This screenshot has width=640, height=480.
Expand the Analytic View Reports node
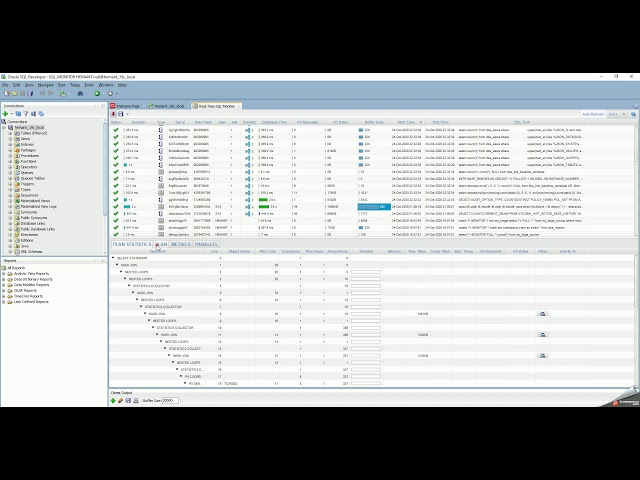4,273
